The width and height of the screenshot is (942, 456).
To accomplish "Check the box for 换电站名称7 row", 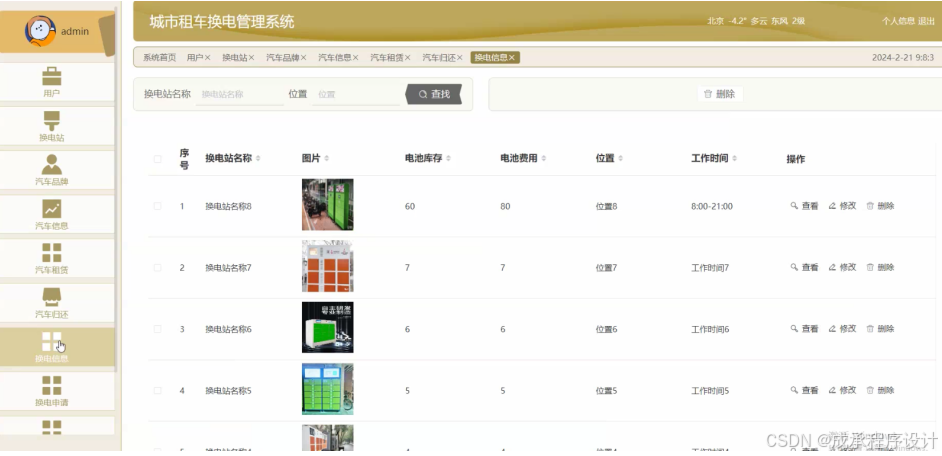I will pos(157,267).
